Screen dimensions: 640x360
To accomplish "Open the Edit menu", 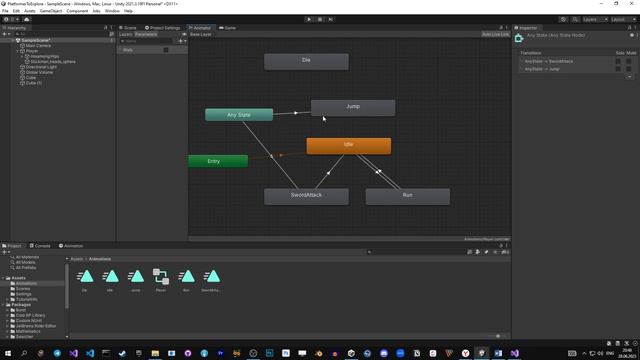I will tap(16, 11).
